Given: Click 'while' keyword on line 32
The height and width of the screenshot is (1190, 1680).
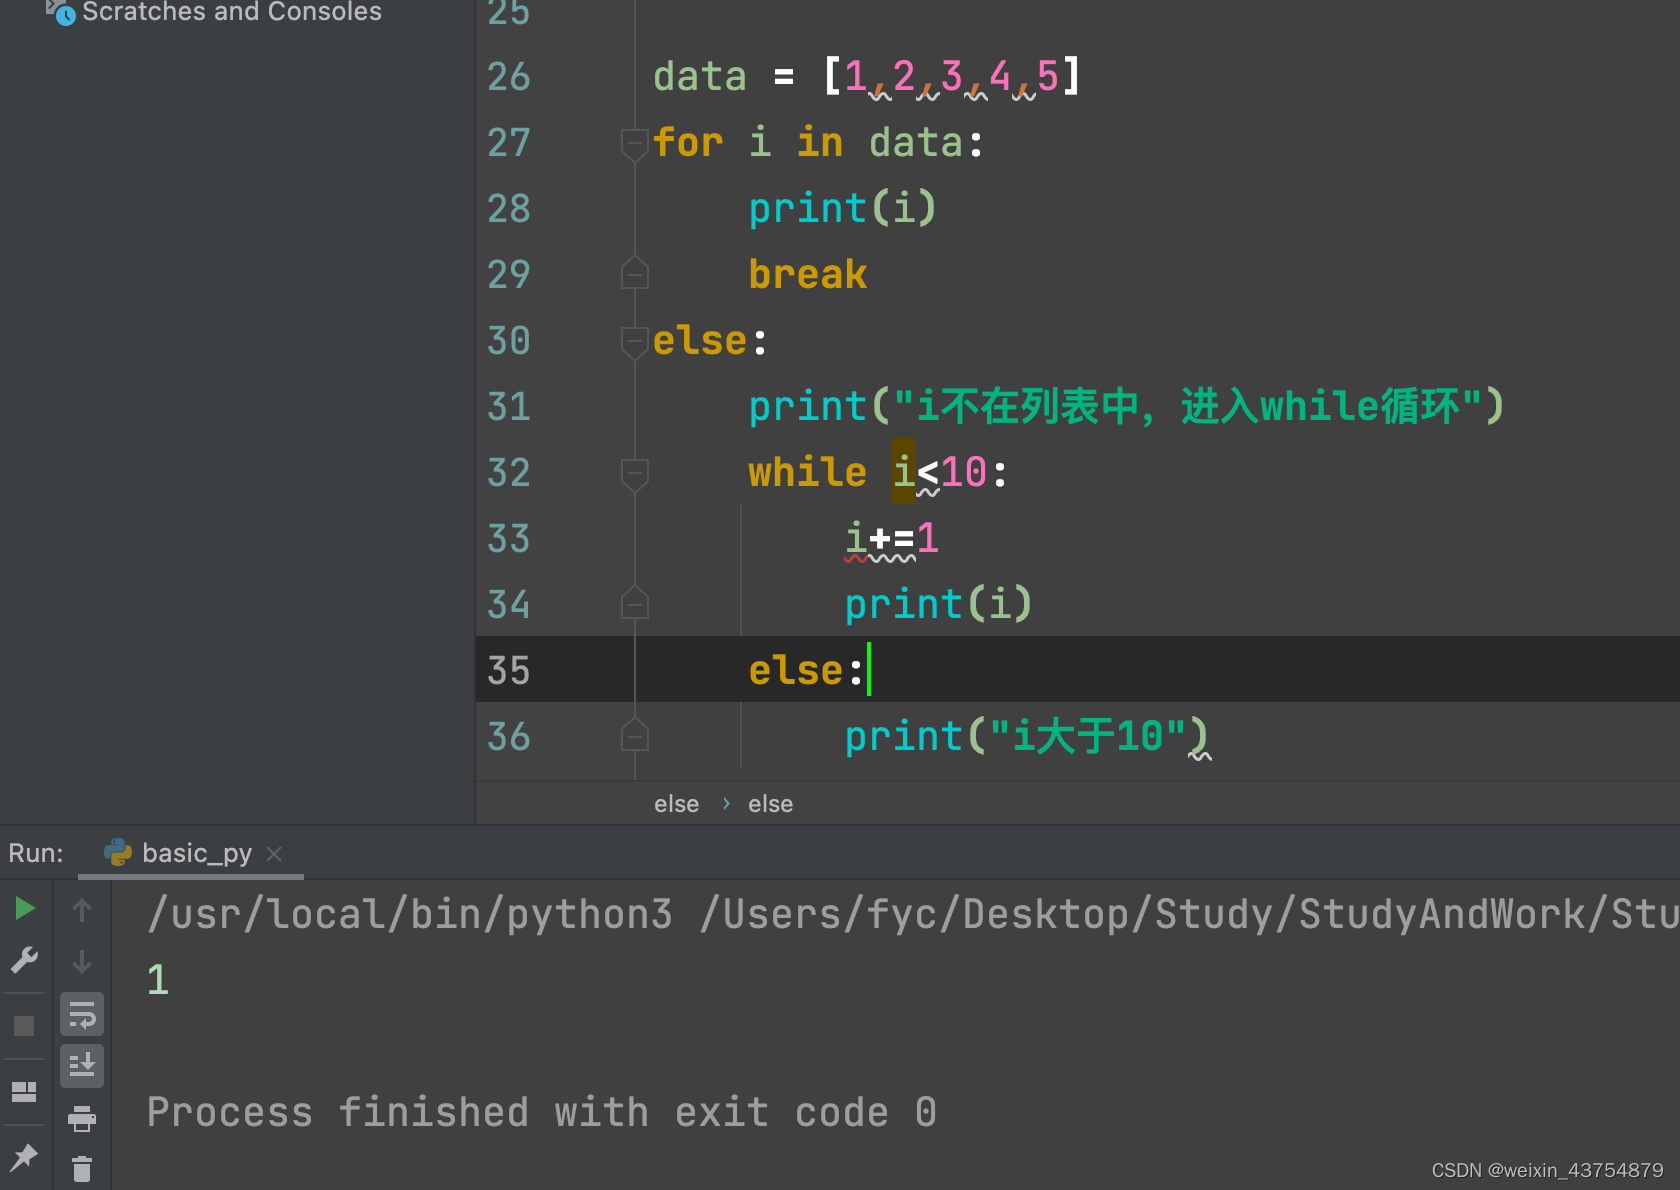Looking at the screenshot, I should (x=808, y=472).
